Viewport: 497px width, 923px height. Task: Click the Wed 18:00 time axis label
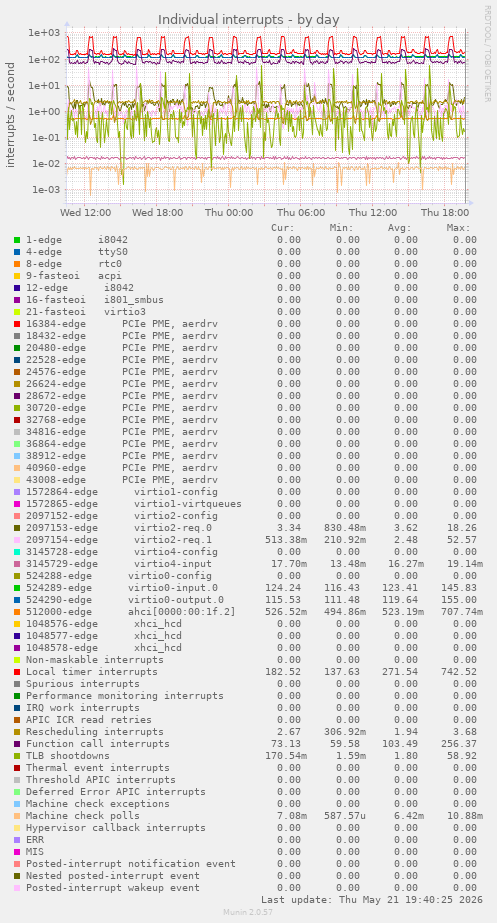[157, 213]
